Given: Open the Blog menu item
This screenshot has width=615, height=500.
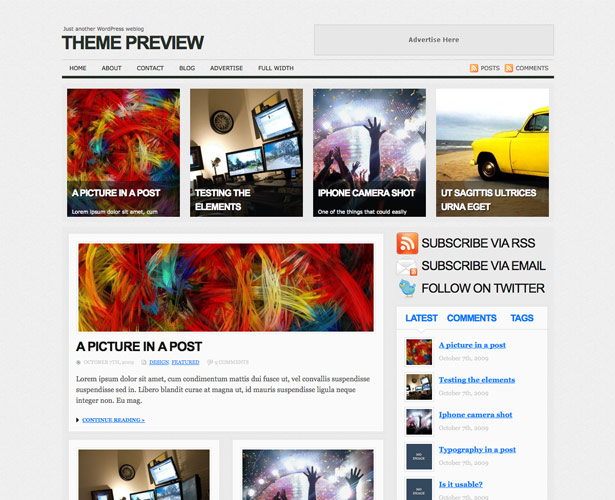Looking at the screenshot, I should click(x=187, y=68).
